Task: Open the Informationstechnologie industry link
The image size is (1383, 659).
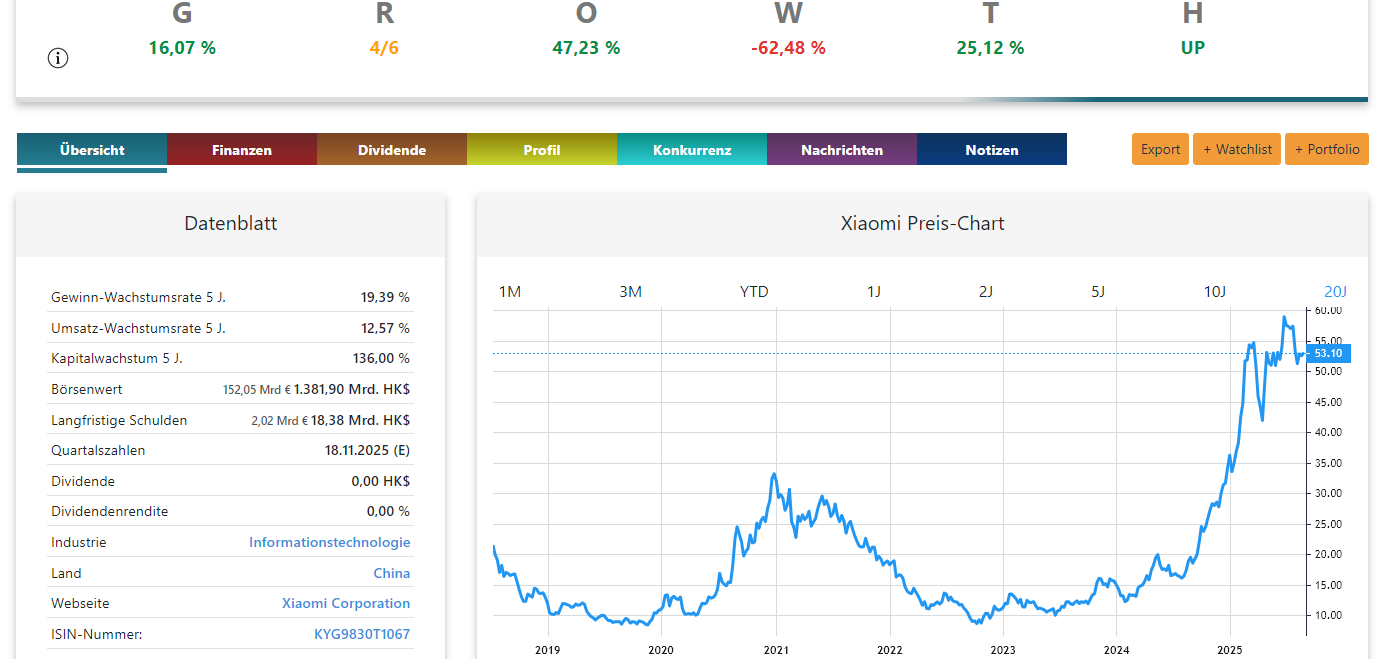Action: point(329,542)
